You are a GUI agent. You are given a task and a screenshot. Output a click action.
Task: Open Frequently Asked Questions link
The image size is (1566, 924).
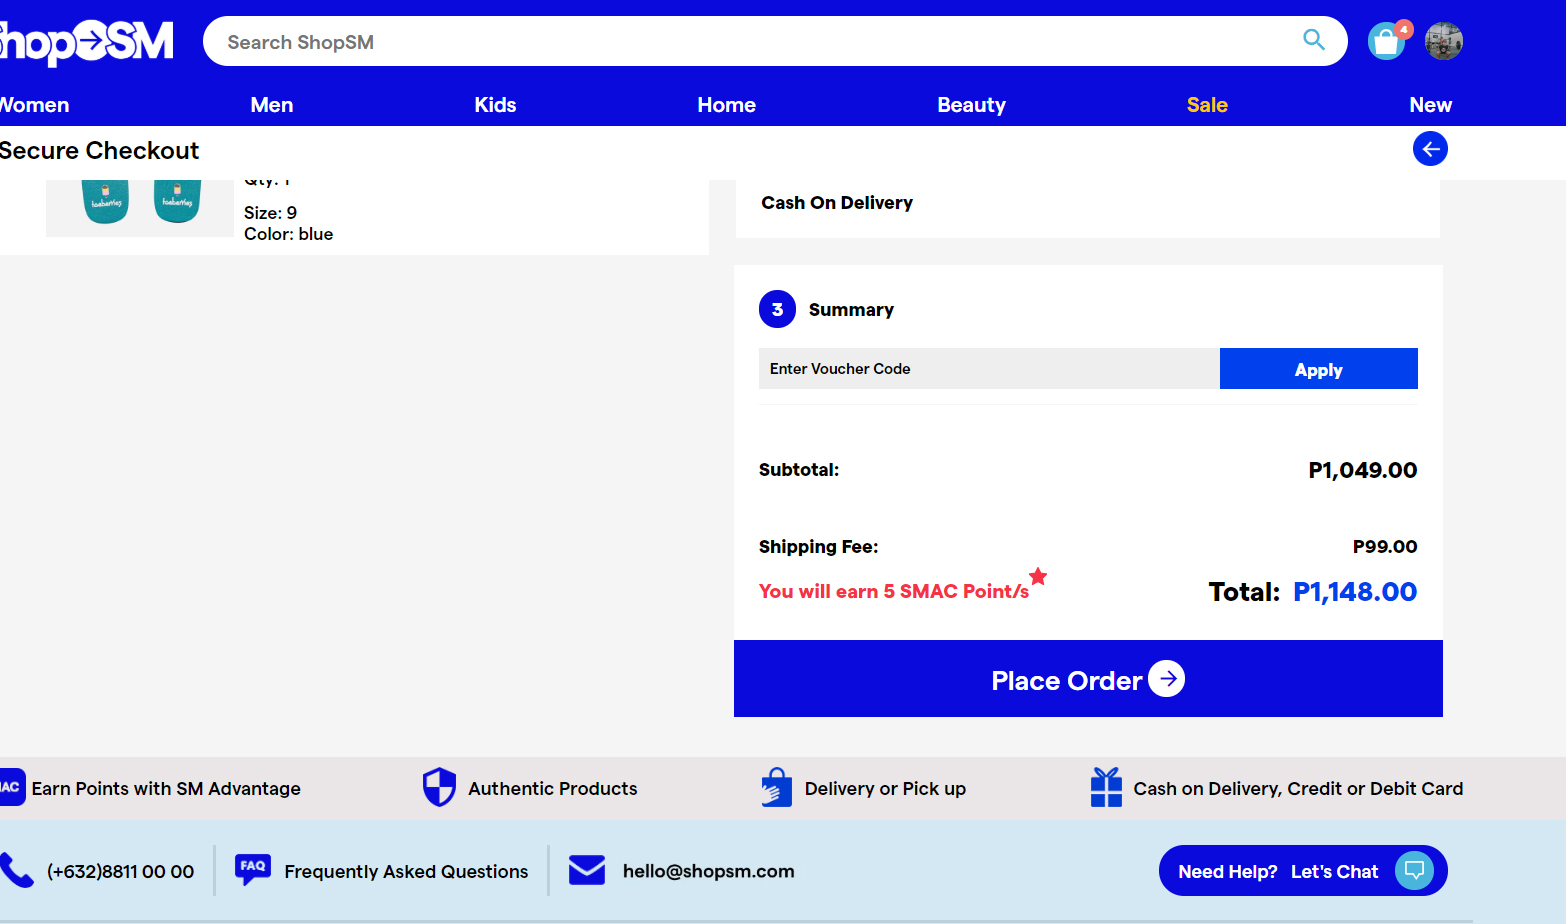tap(406, 872)
